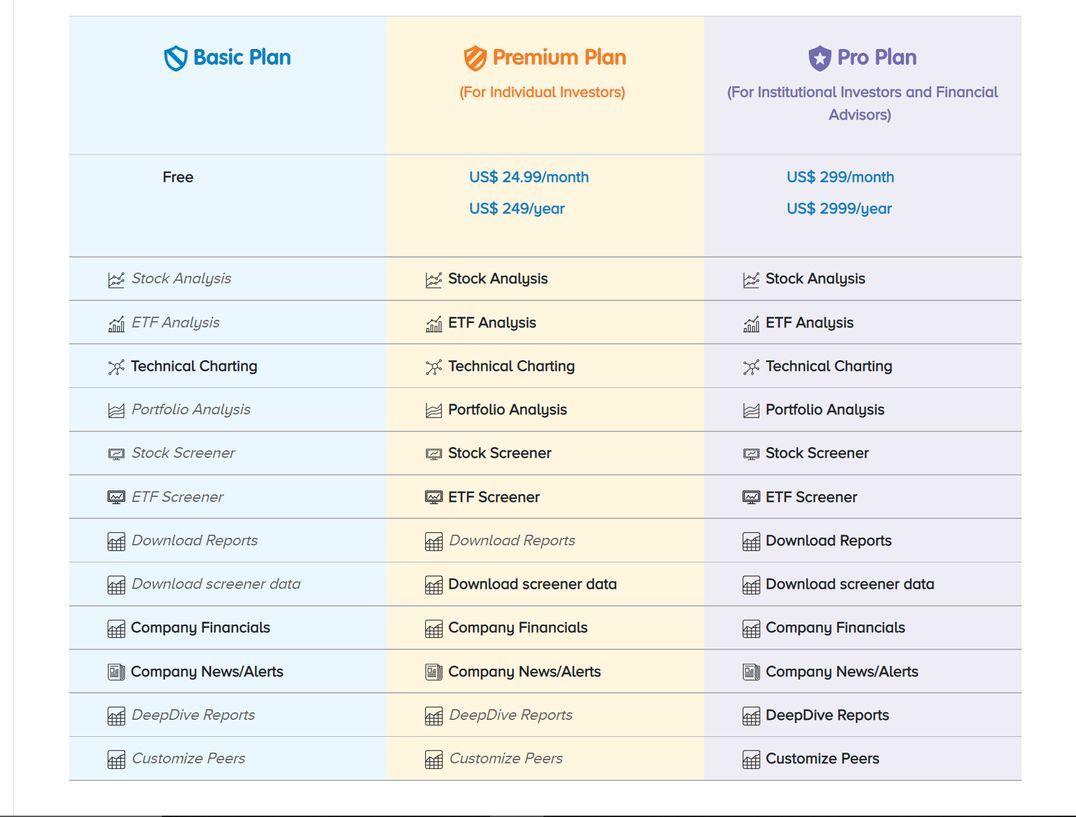The image size is (1076, 817).
Task: Open Customize Peers in Pro column
Action: tap(822, 759)
